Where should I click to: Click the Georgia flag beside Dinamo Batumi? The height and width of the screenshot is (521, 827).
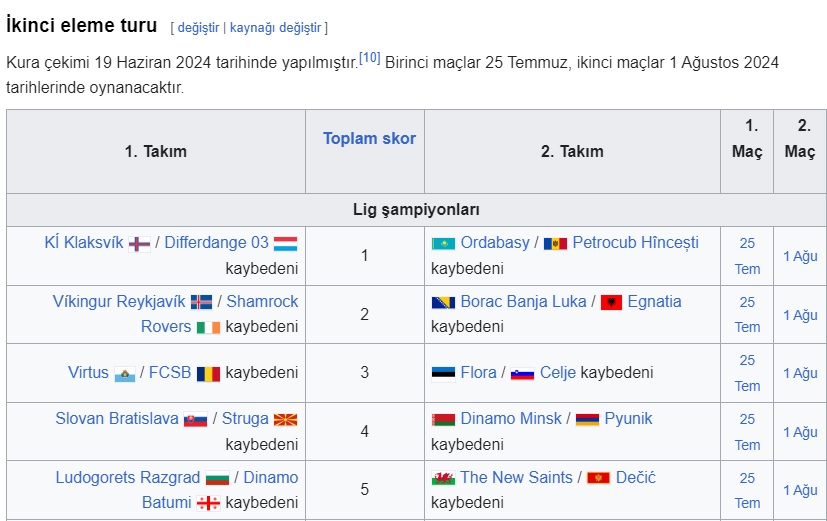208,504
